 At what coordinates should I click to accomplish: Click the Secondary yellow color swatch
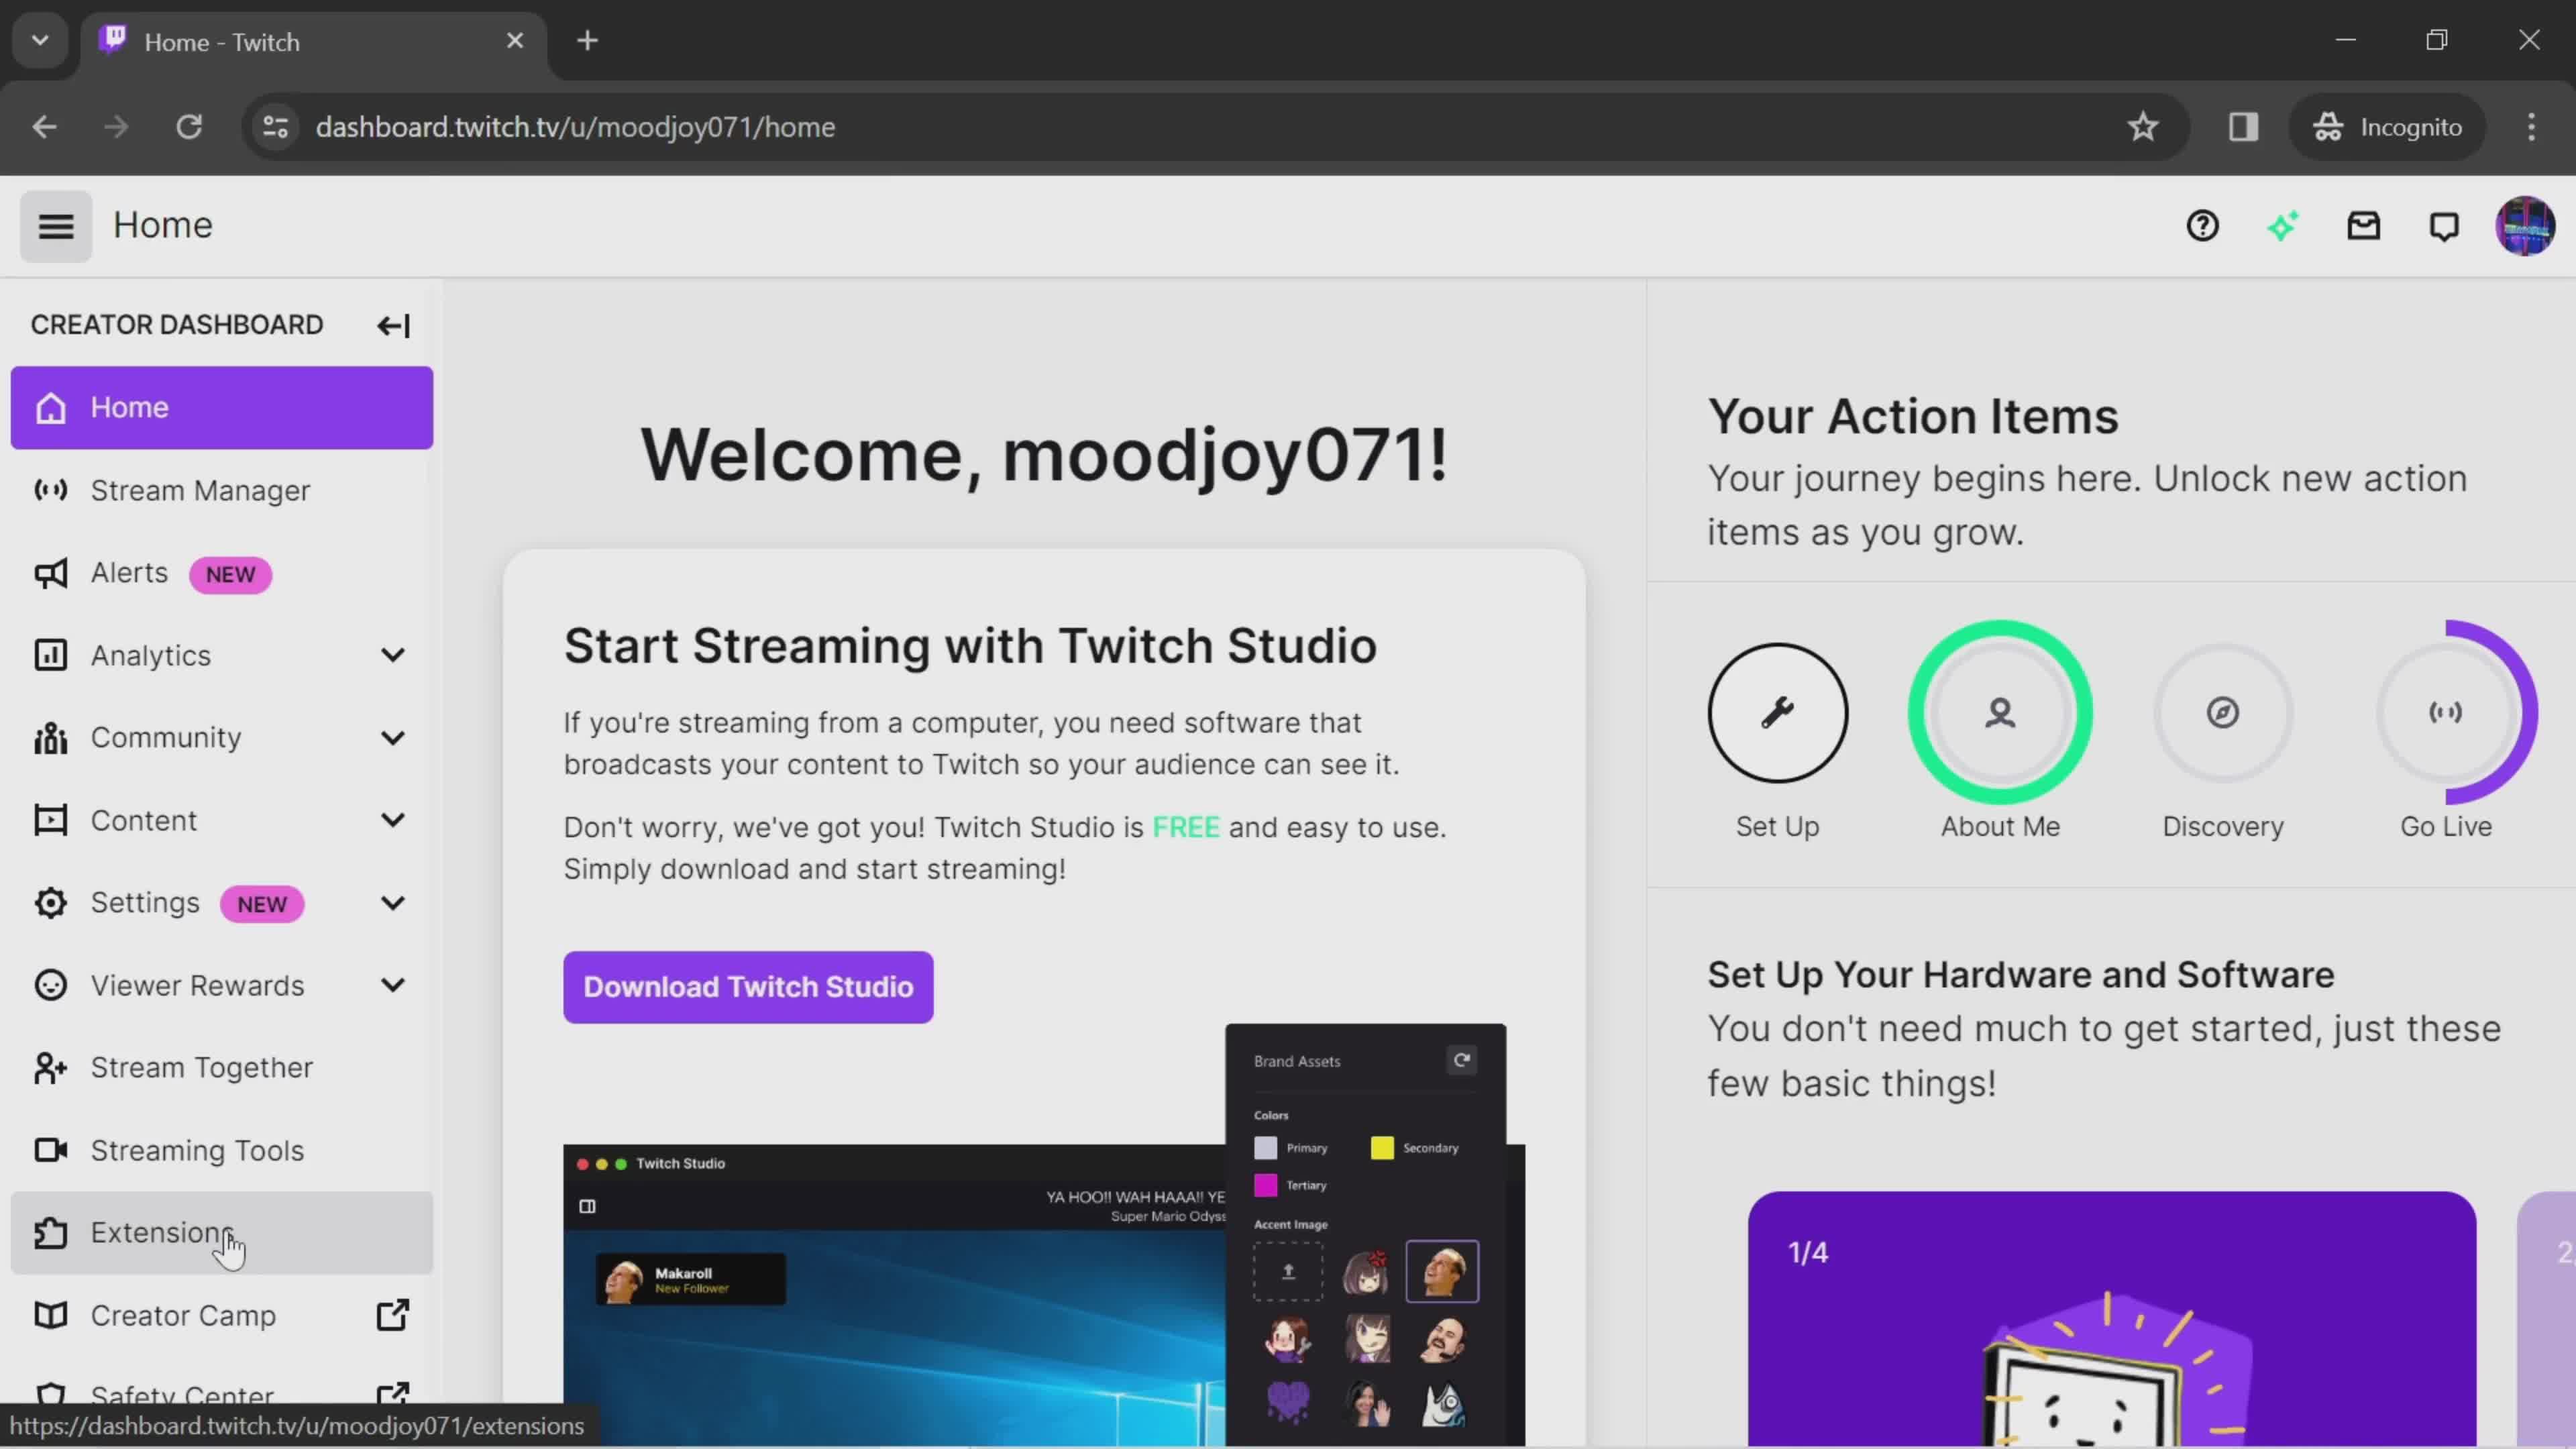click(1382, 1148)
